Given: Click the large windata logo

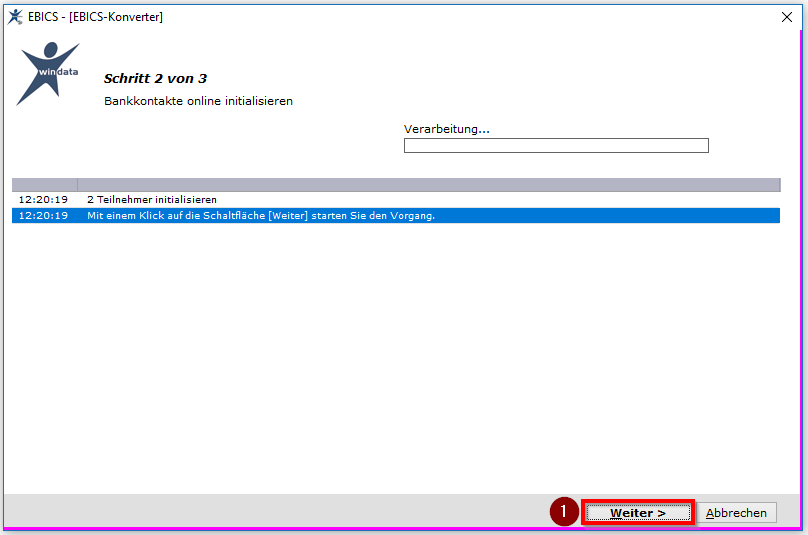Looking at the screenshot, I should point(48,74).
